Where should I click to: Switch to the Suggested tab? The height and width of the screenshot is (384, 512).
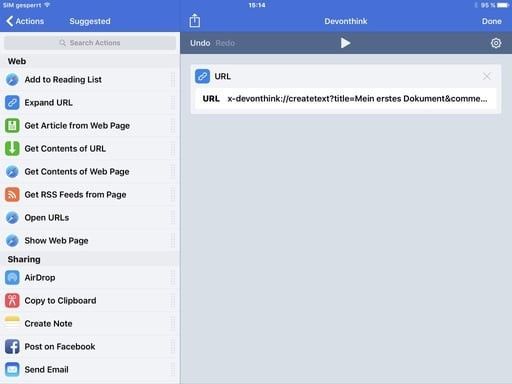click(x=90, y=21)
